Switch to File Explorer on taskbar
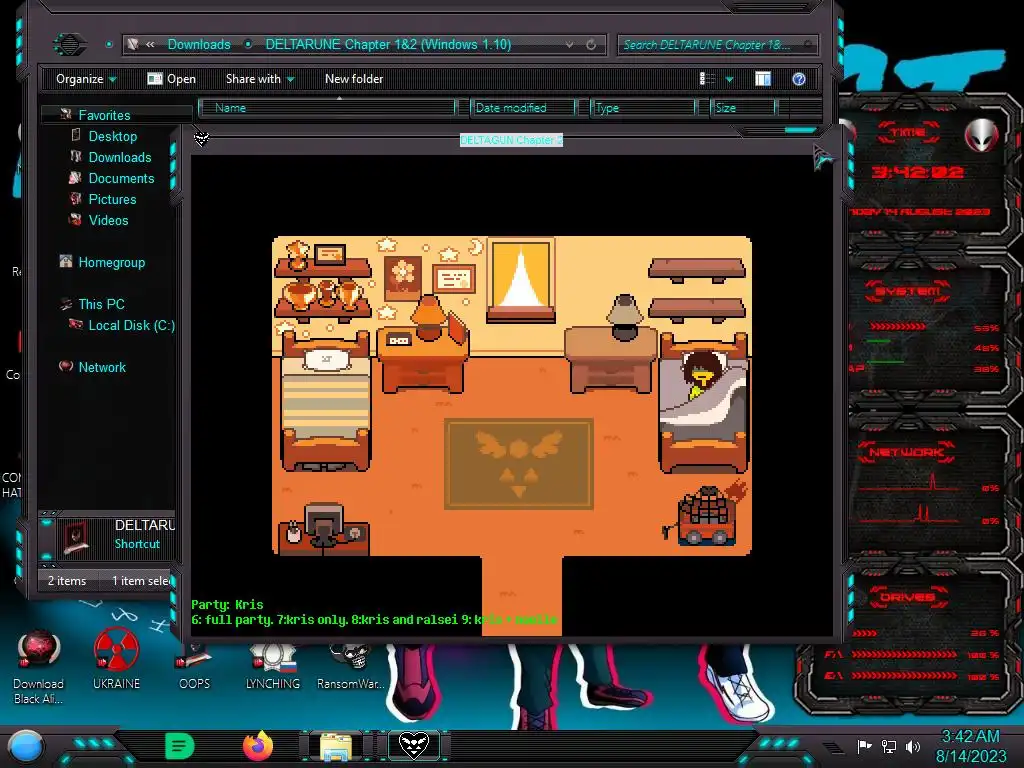The width and height of the screenshot is (1024, 768). pyautogui.click(x=336, y=746)
